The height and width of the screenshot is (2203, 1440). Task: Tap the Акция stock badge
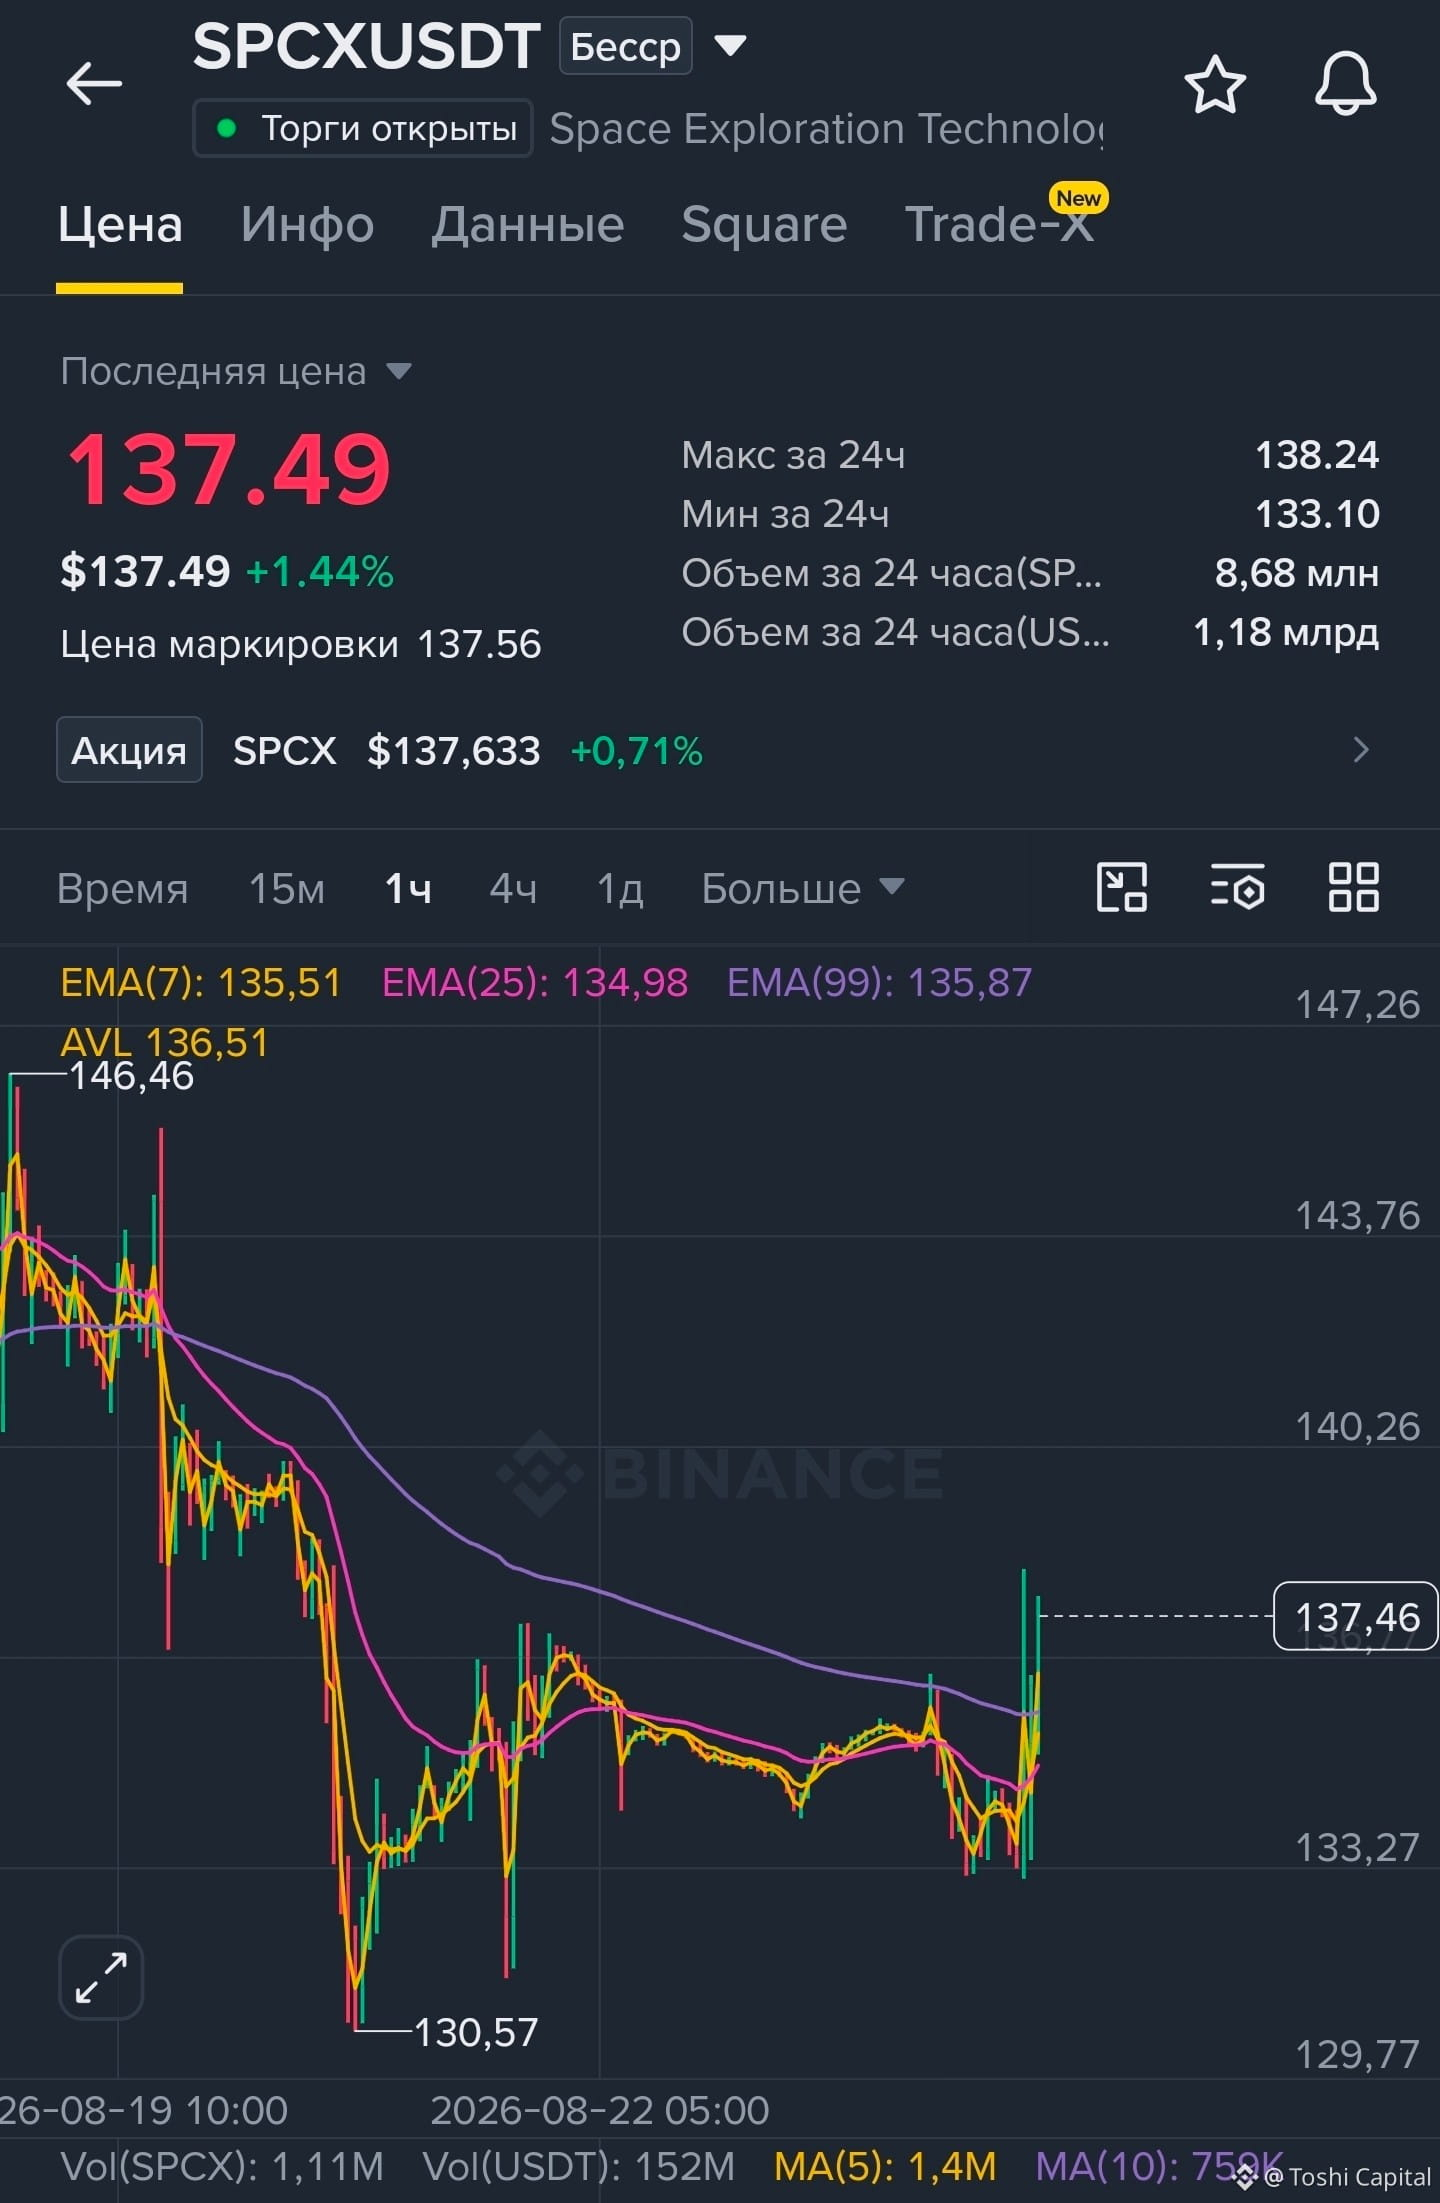tap(129, 750)
